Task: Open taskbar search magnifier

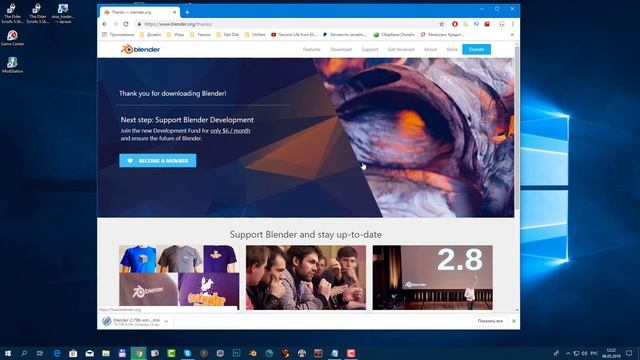Action: pyautogui.click(x=24, y=353)
